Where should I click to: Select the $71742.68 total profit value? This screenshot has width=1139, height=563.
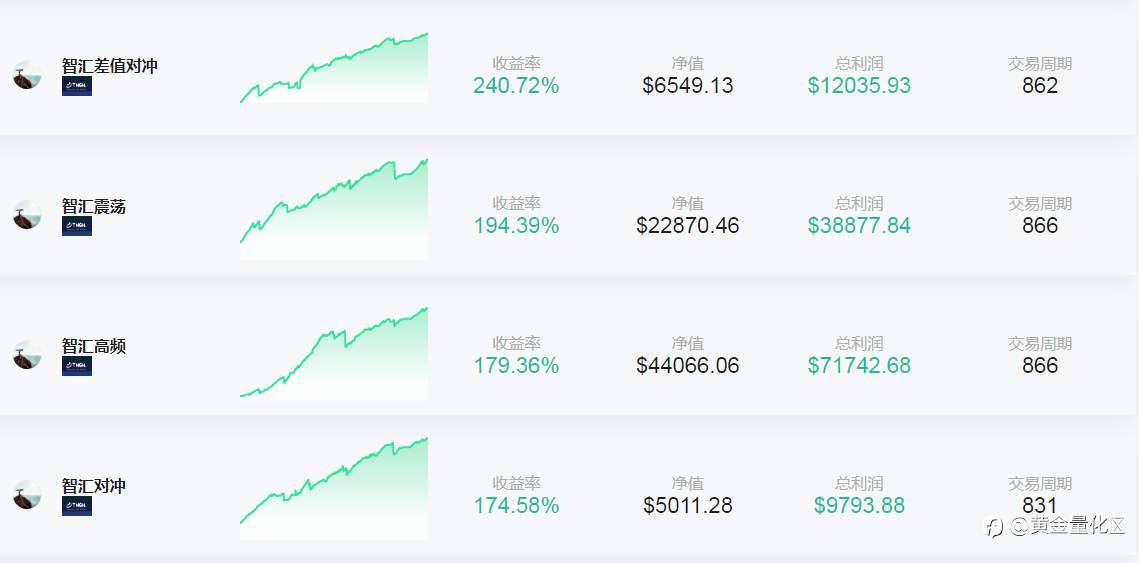point(859,365)
